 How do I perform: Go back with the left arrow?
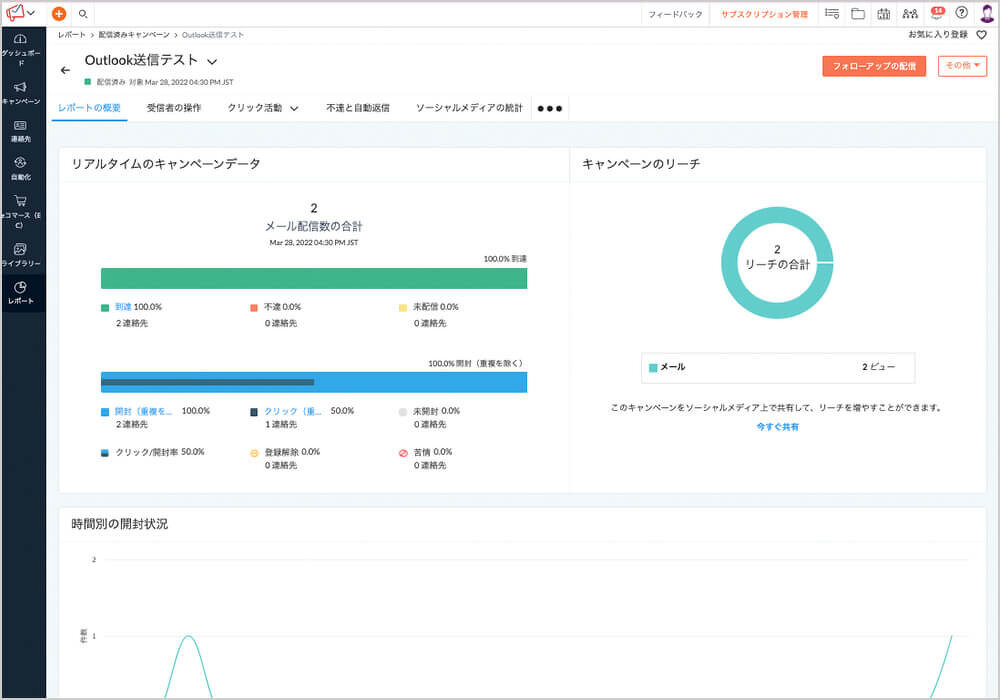[65, 70]
